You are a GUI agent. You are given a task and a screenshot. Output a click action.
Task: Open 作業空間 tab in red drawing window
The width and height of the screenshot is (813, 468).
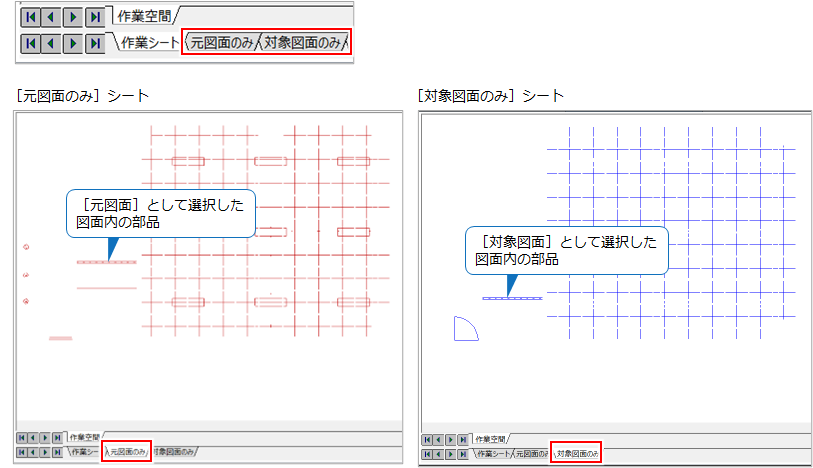84,437
